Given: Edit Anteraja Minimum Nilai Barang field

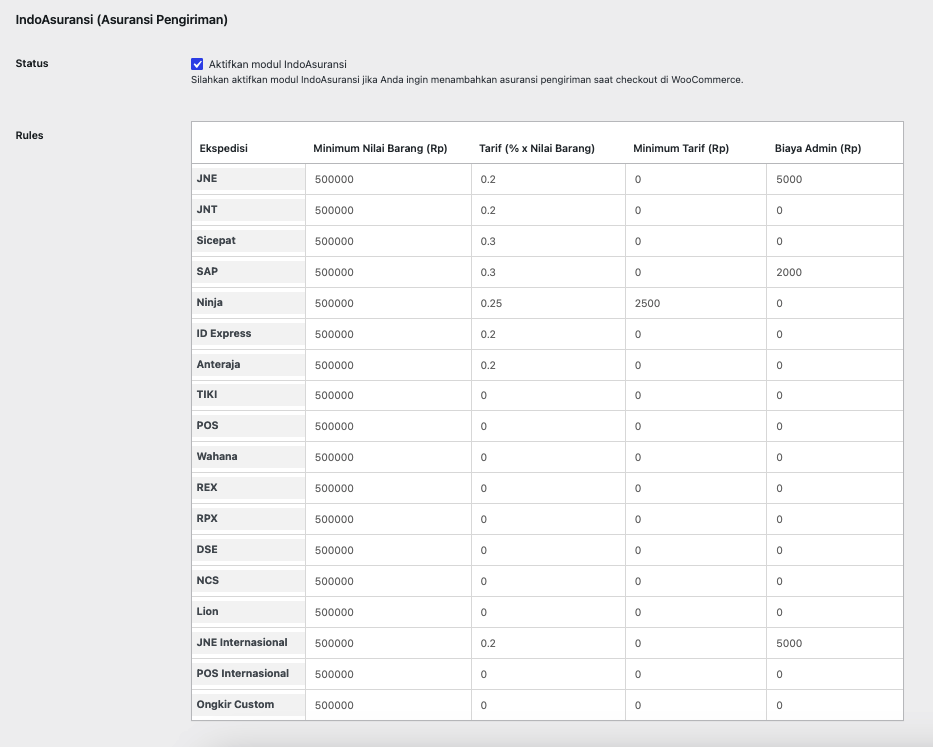Looking at the screenshot, I should pyautogui.click(x=389, y=365).
